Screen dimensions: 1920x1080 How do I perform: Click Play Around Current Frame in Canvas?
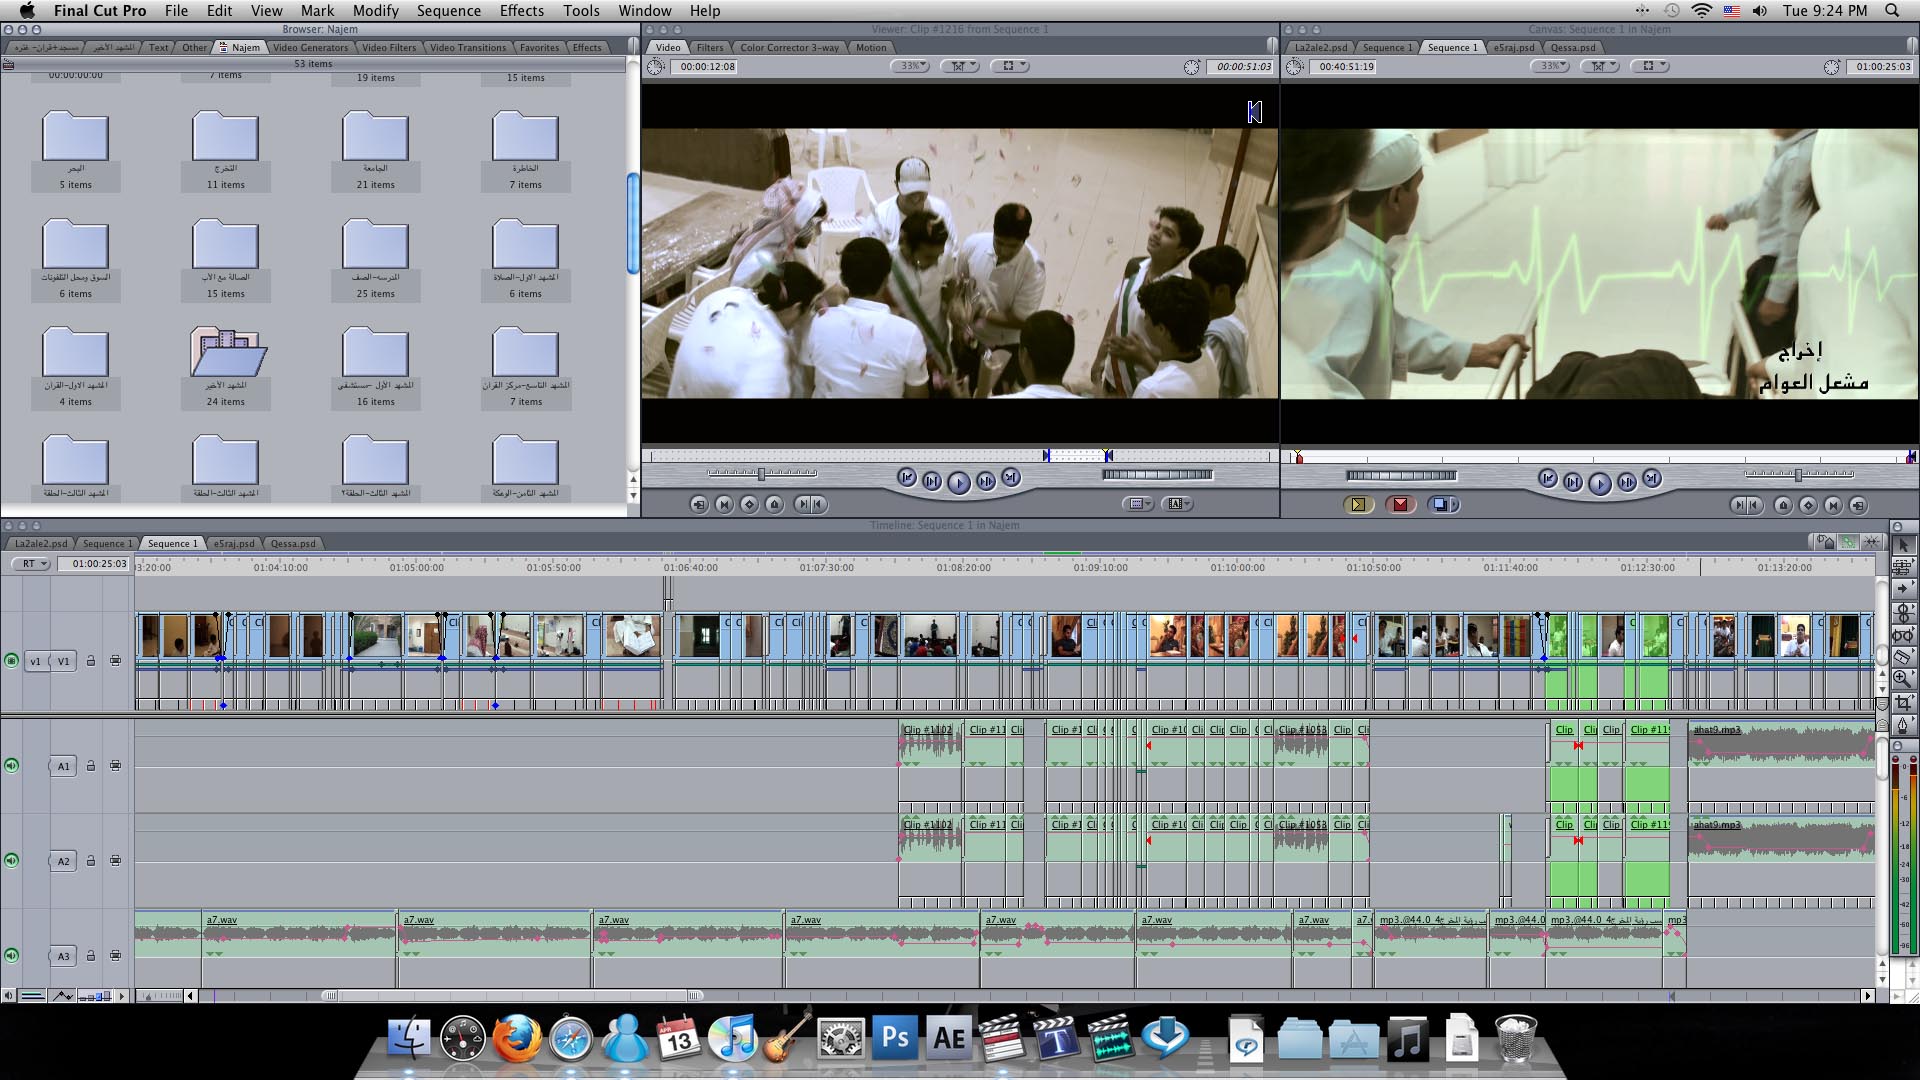[1626, 483]
